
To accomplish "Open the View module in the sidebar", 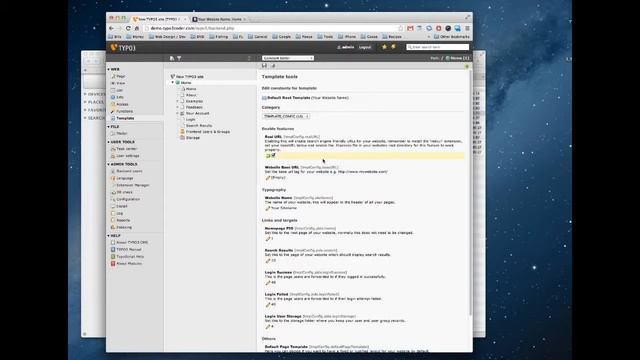I will 121,83.
